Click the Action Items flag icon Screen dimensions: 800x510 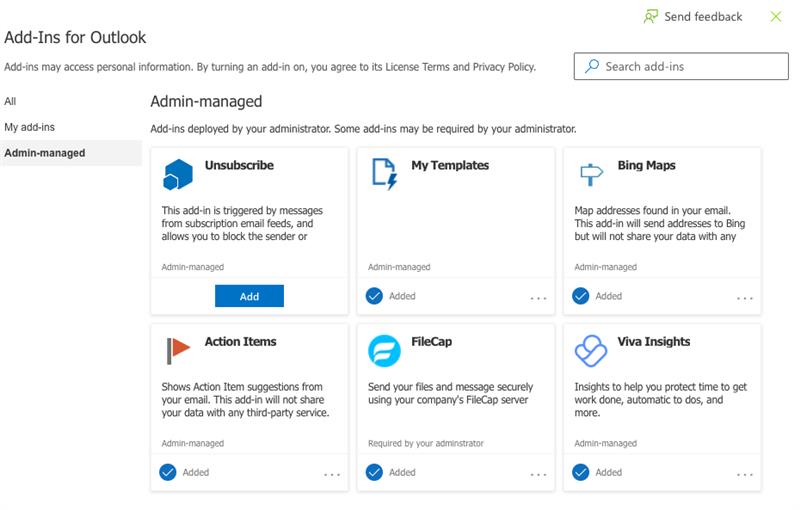(x=178, y=350)
